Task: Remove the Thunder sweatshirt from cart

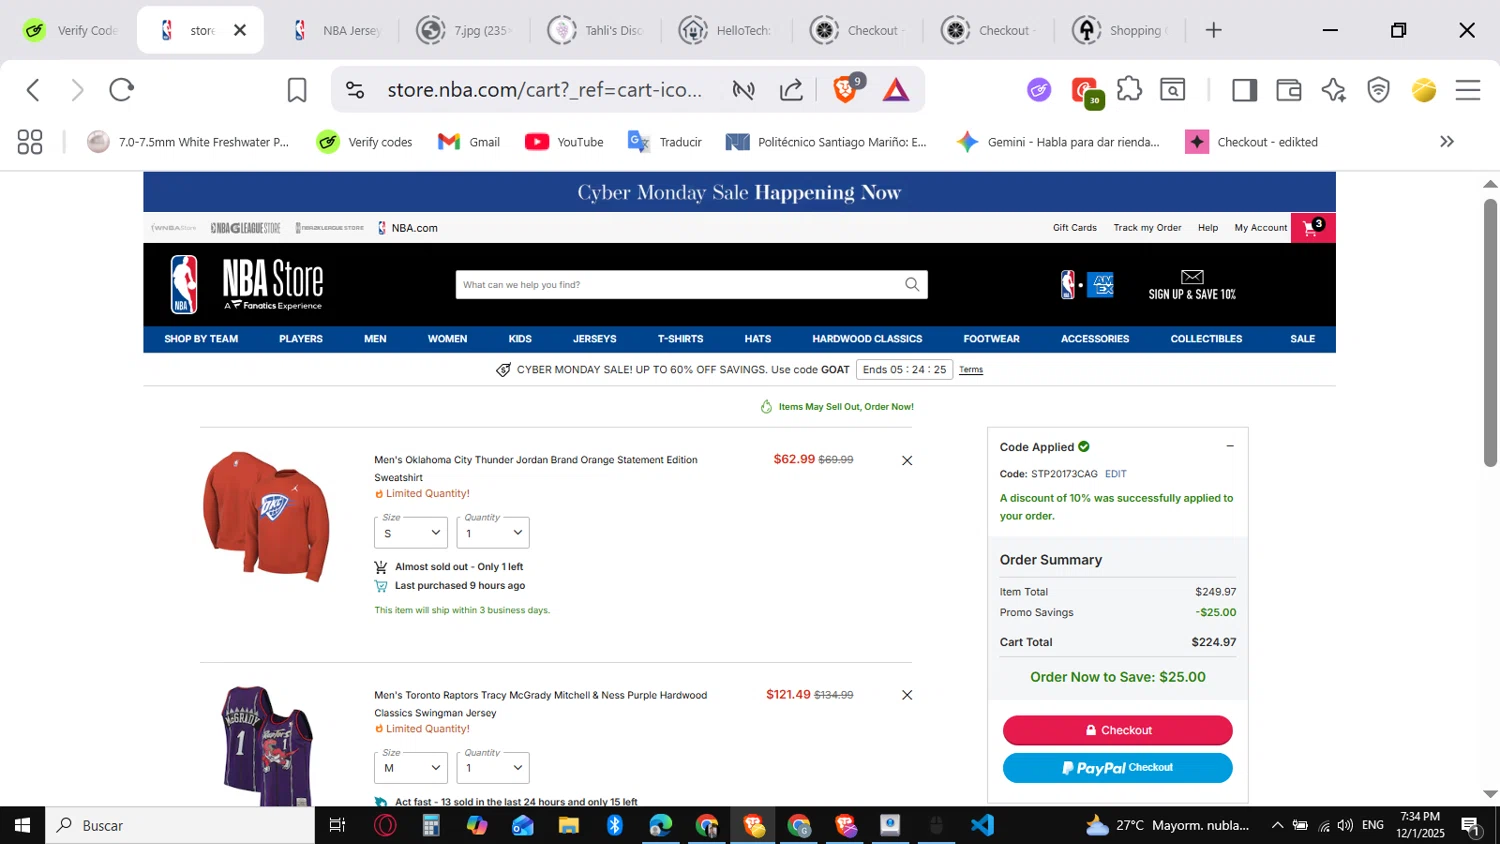Action: point(907,460)
